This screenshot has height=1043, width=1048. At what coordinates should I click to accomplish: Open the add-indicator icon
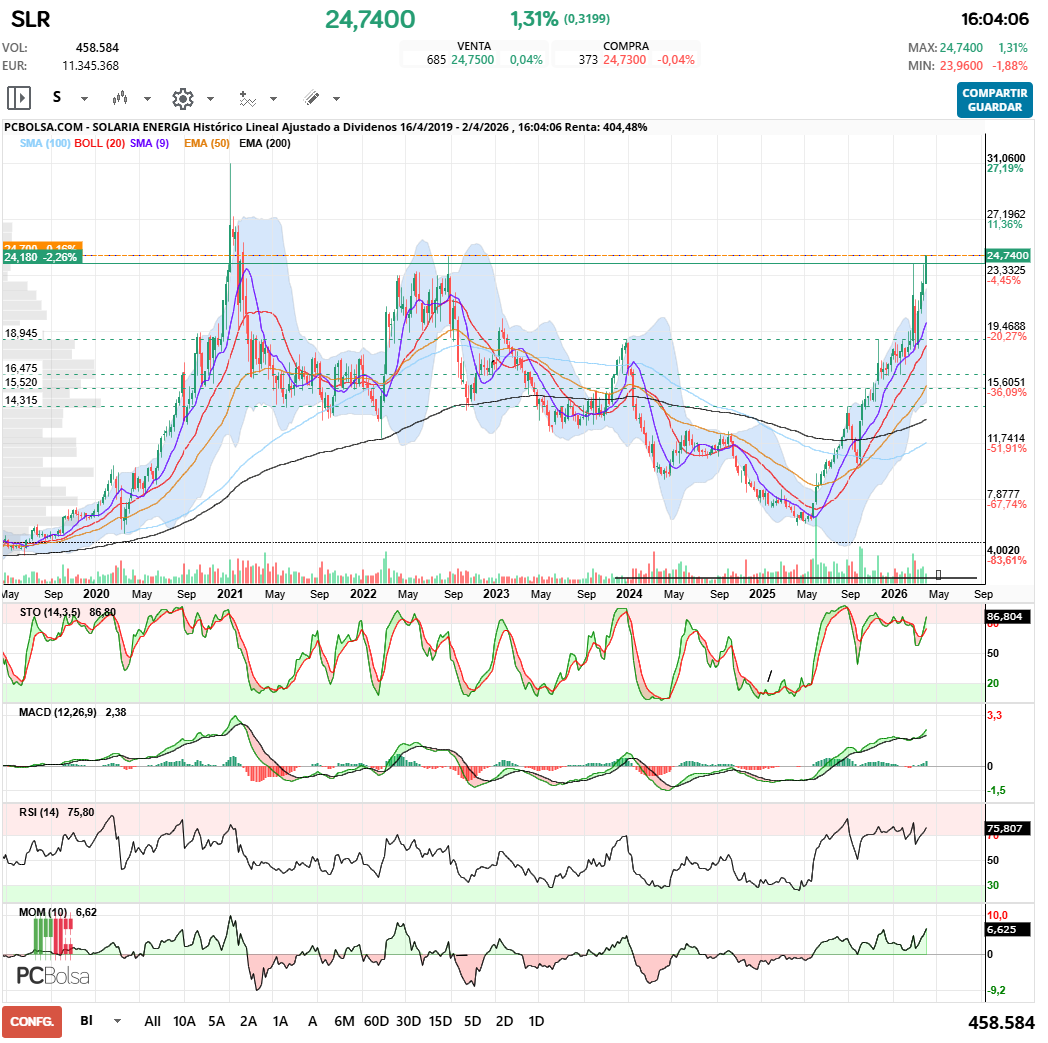point(247,98)
